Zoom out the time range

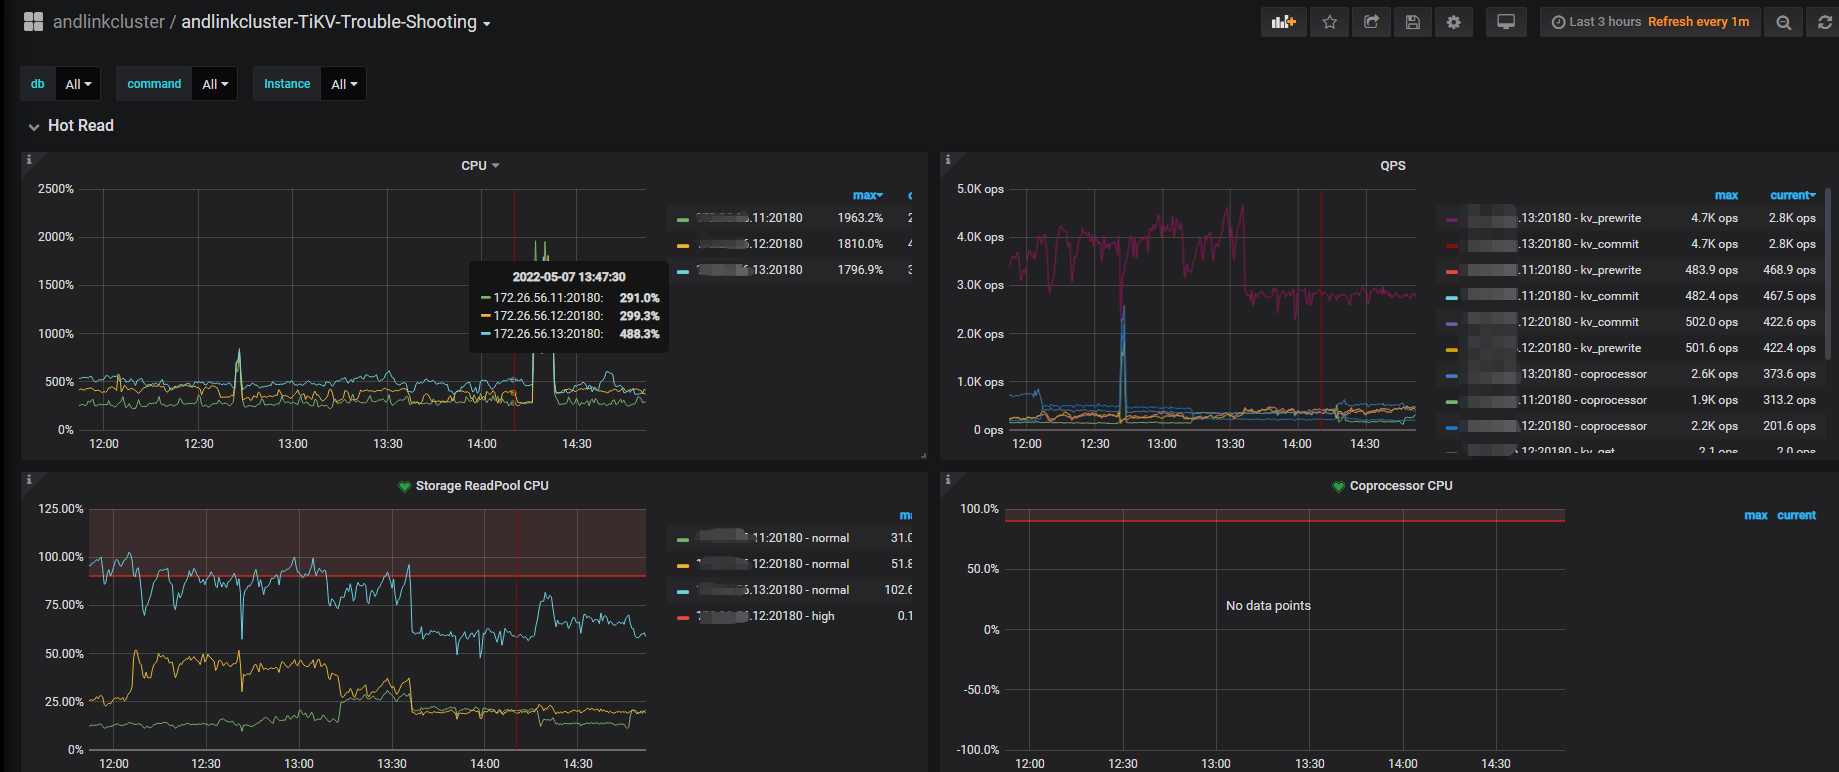pyautogui.click(x=1783, y=22)
